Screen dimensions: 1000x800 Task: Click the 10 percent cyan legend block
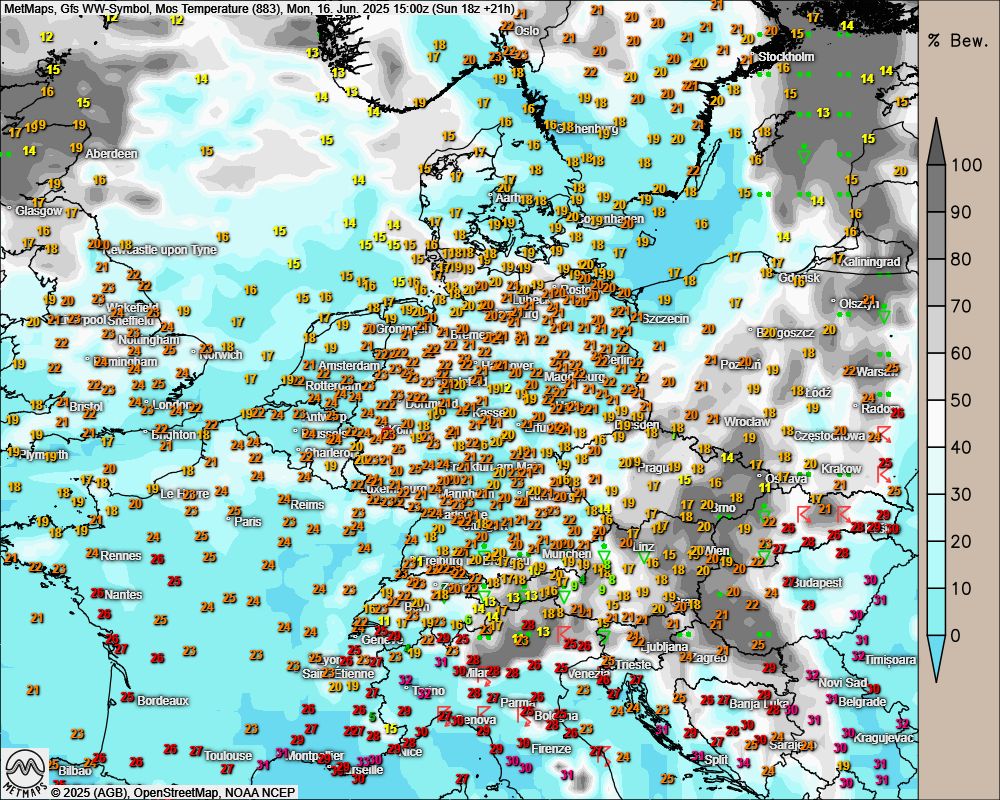coord(937,588)
